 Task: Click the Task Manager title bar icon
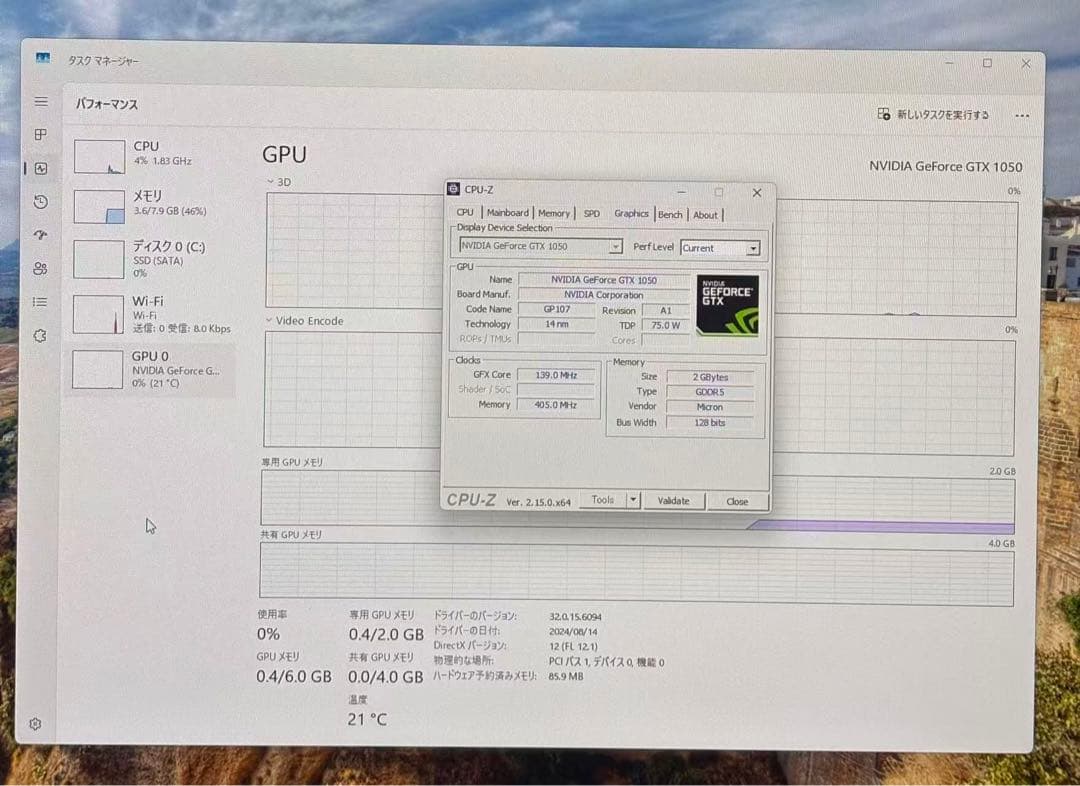click(x=43, y=59)
